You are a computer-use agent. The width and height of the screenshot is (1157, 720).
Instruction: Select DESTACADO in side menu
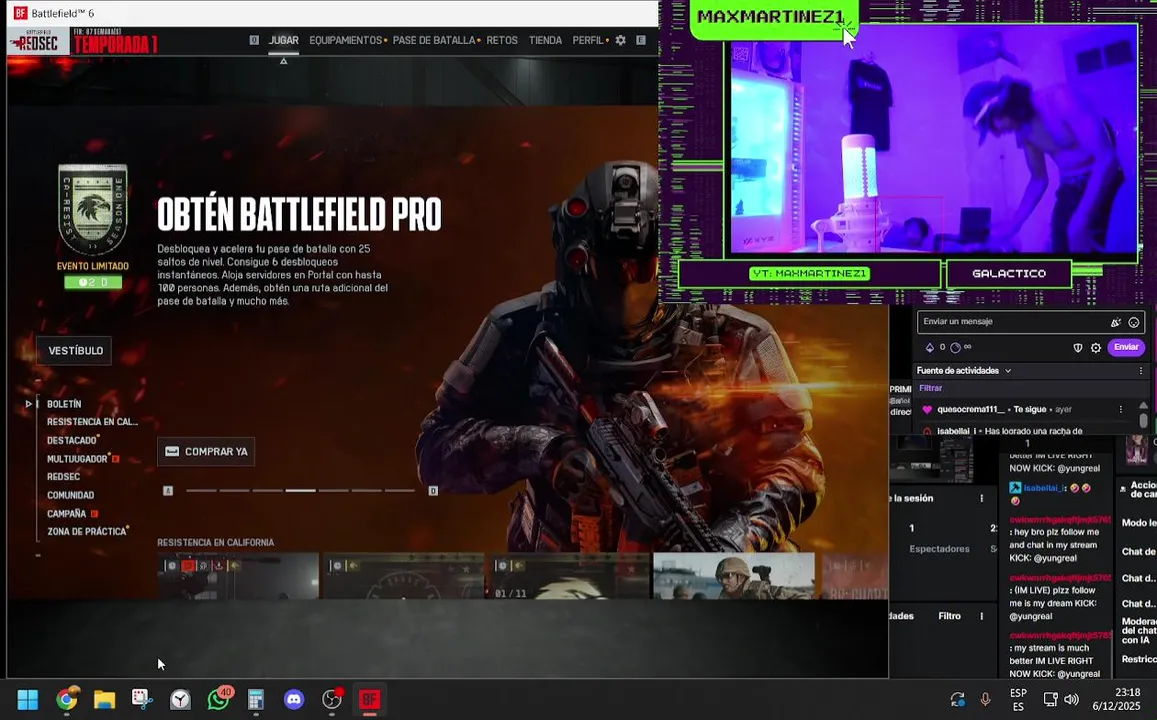tap(72, 440)
